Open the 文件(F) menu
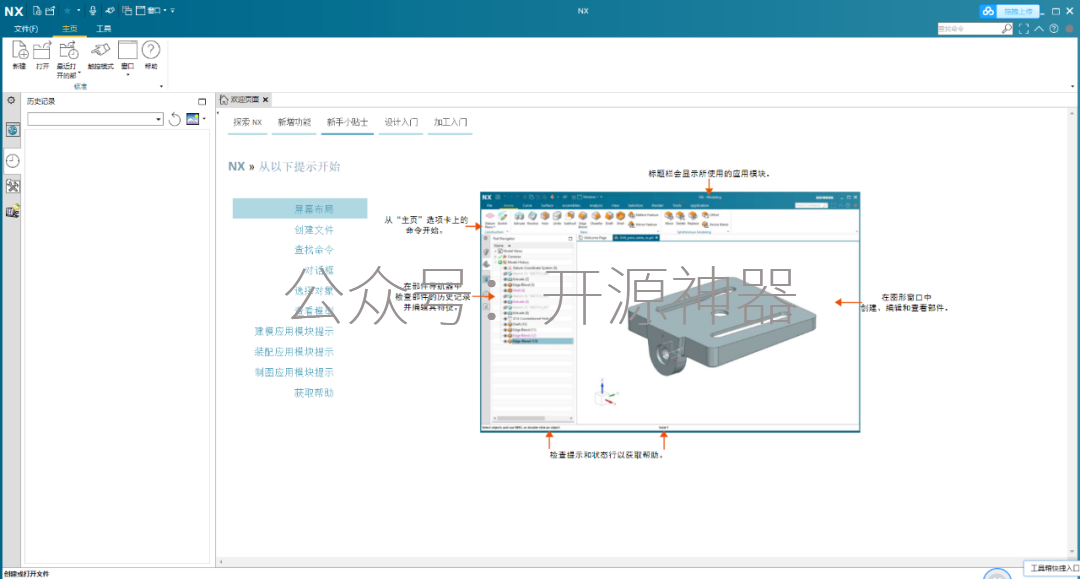Viewport: 1080px width, 579px height. pyautogui.click(x=26, y=28)
